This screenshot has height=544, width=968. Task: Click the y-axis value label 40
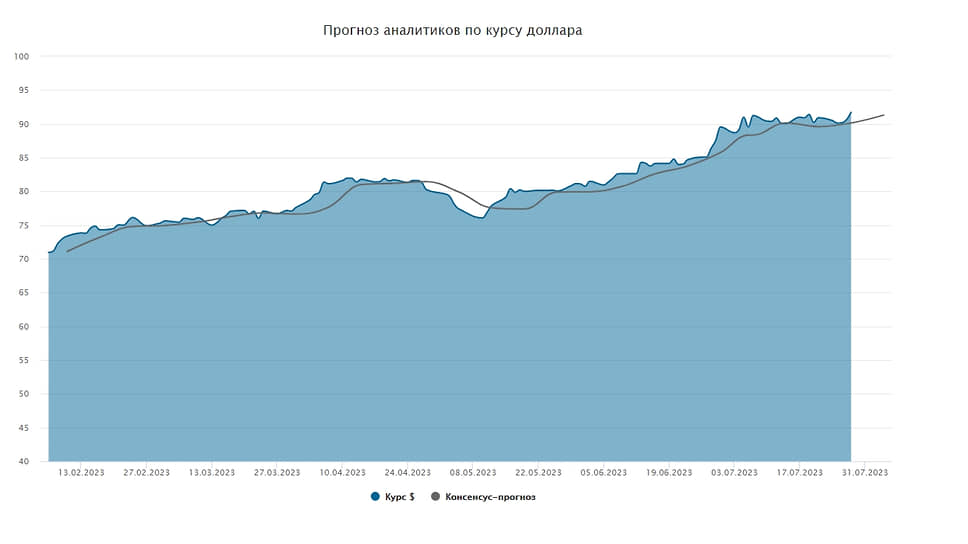coord(23,461)
